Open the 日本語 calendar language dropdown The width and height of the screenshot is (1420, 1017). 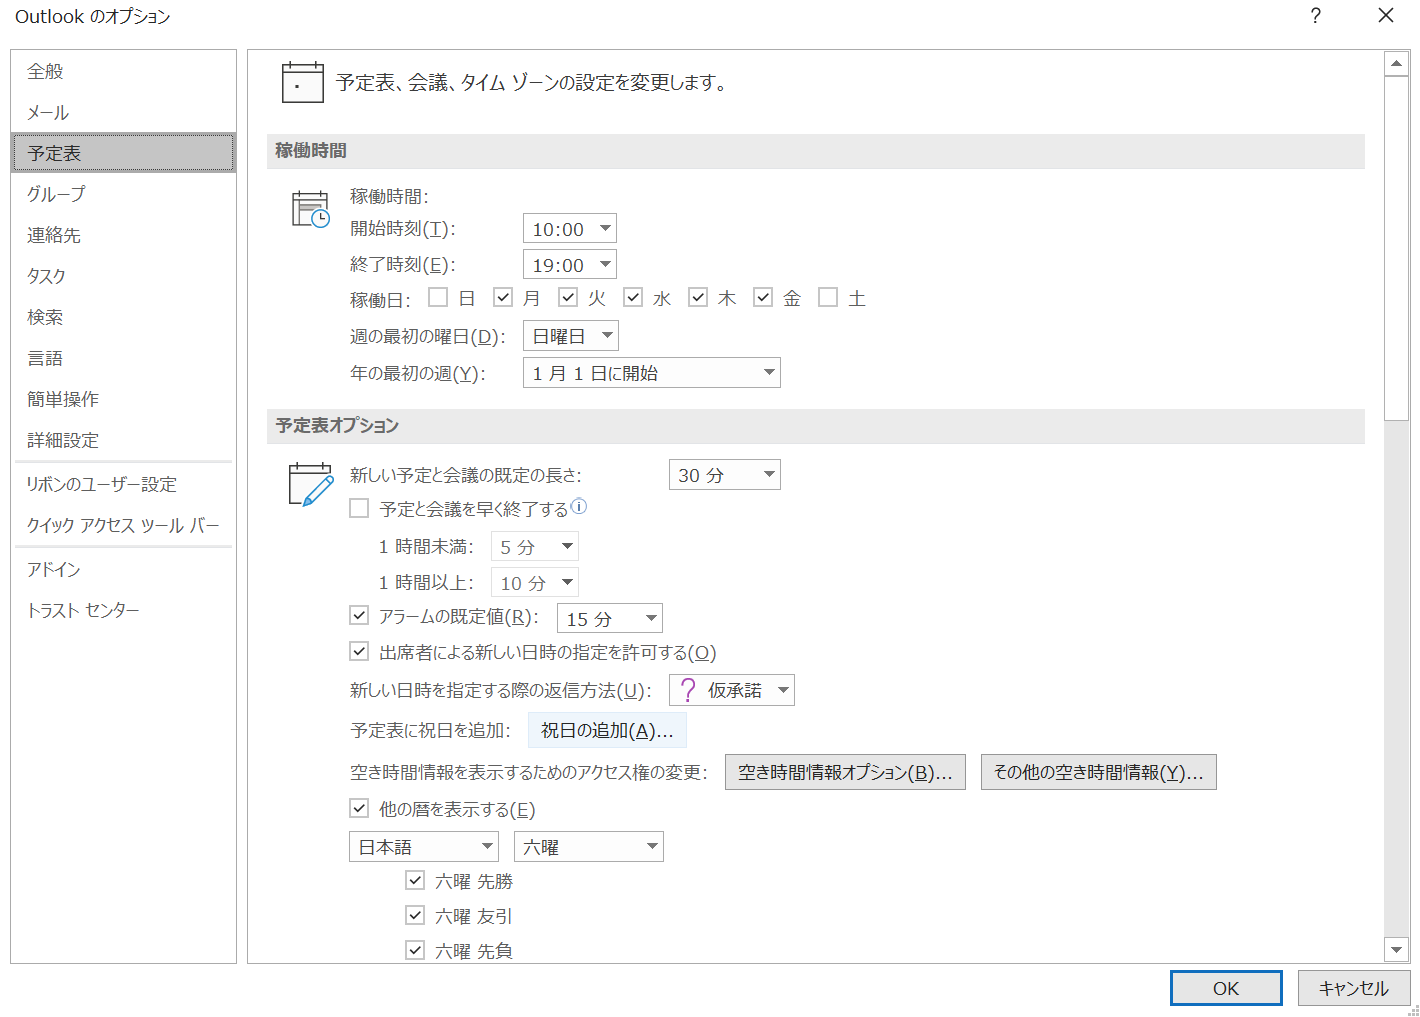(x=424, y=847)
